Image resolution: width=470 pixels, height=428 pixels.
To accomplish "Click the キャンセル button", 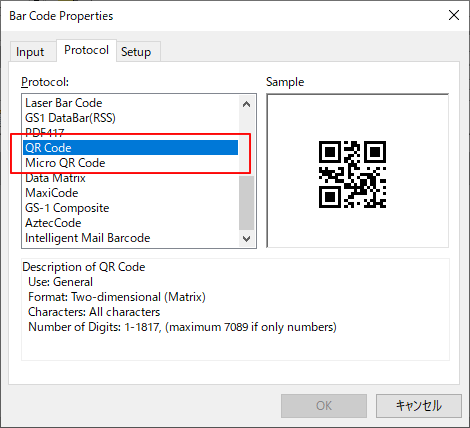I will coord(419,406).
